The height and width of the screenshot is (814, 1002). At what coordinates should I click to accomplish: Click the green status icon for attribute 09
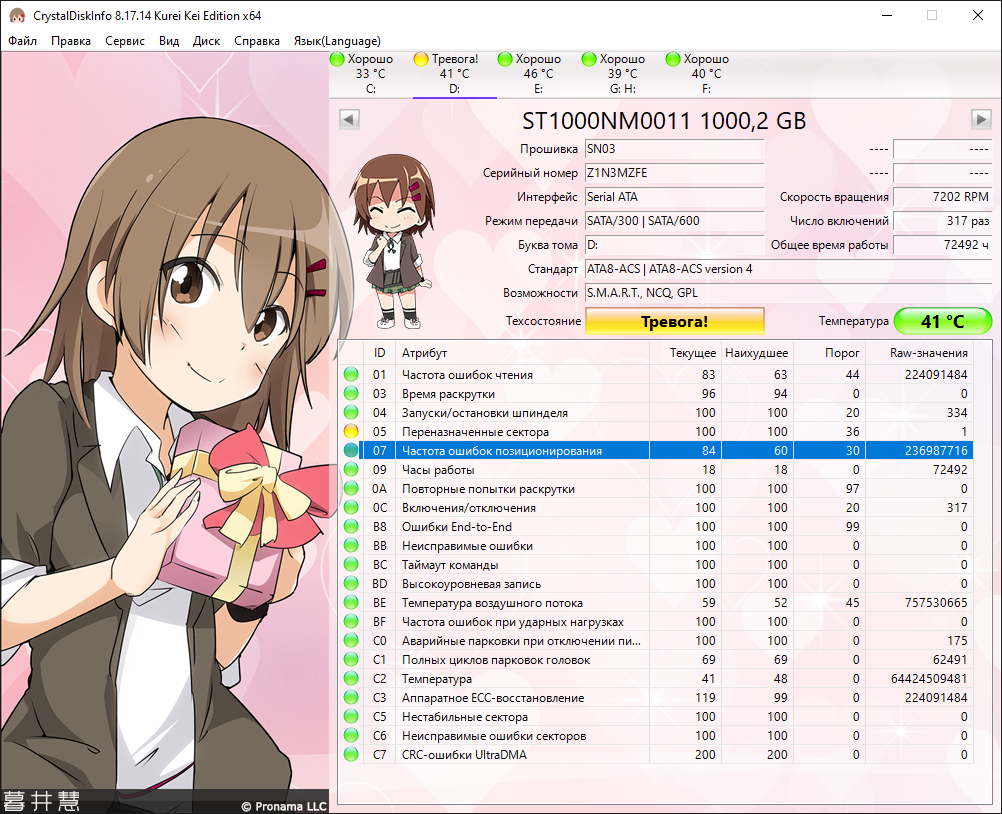tap(351, 470)
